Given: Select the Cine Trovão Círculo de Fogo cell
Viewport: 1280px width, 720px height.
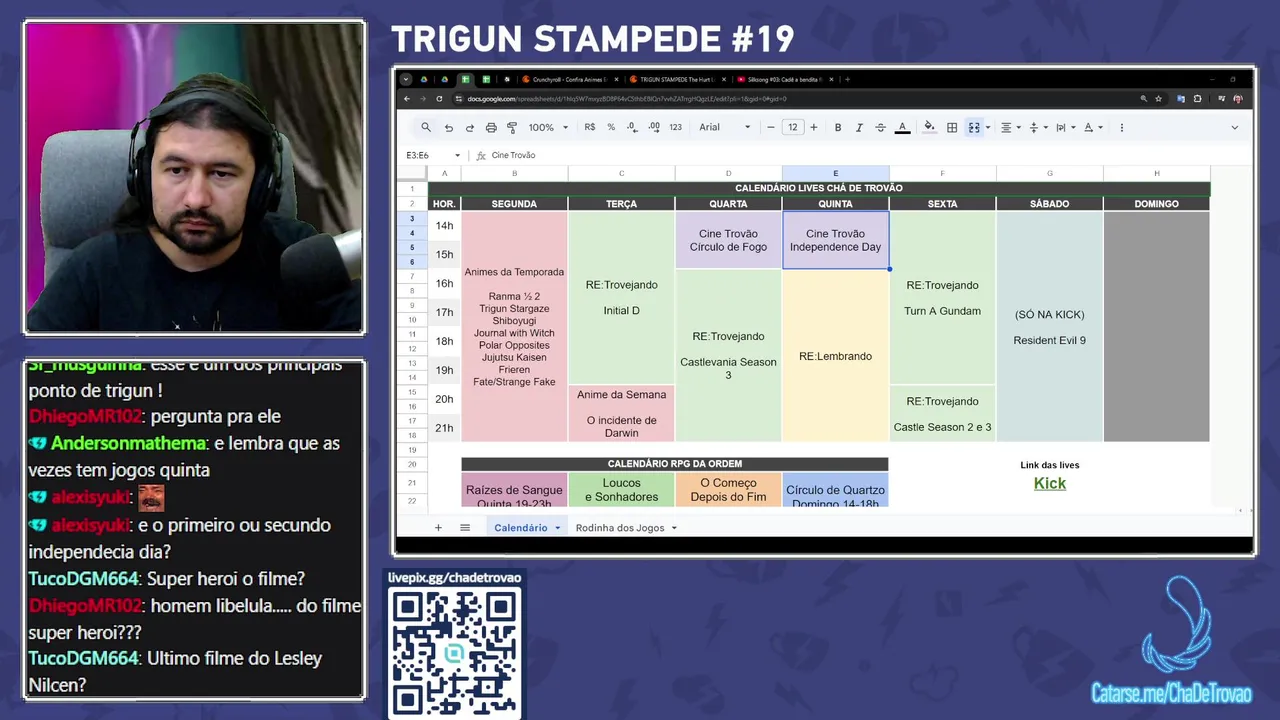Looking at the screenshot, I should 728,240.
